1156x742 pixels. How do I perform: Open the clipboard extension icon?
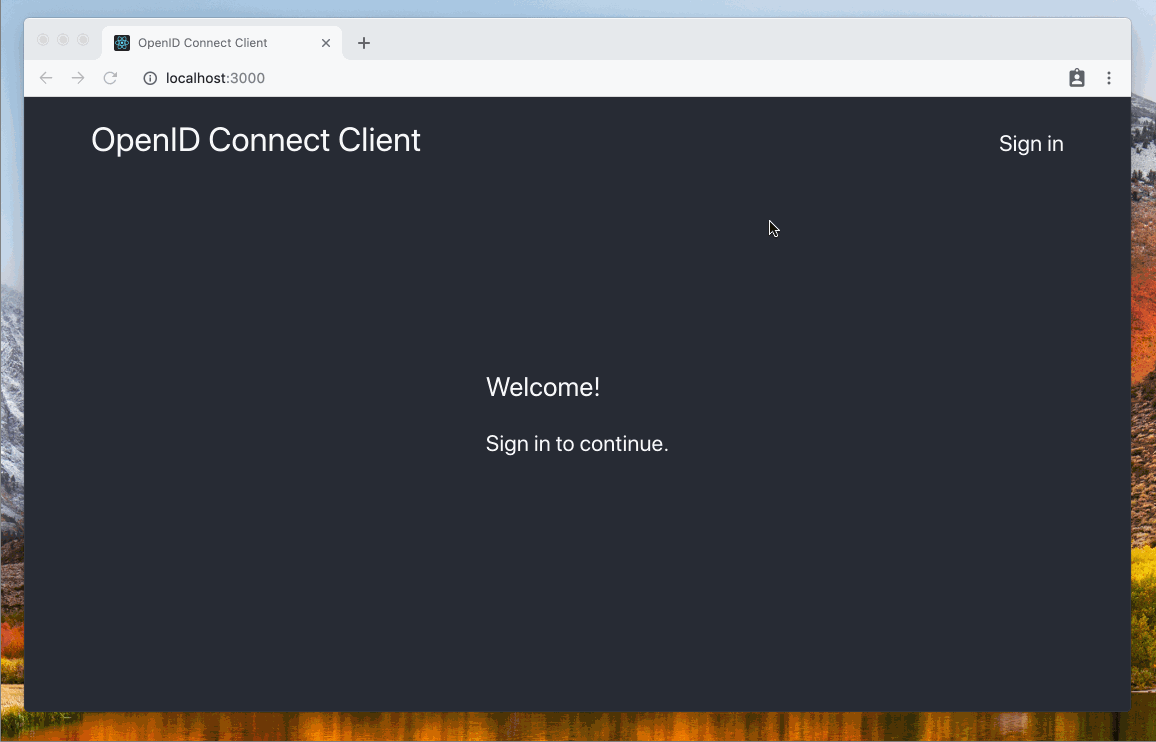(x=1076, y=78)
